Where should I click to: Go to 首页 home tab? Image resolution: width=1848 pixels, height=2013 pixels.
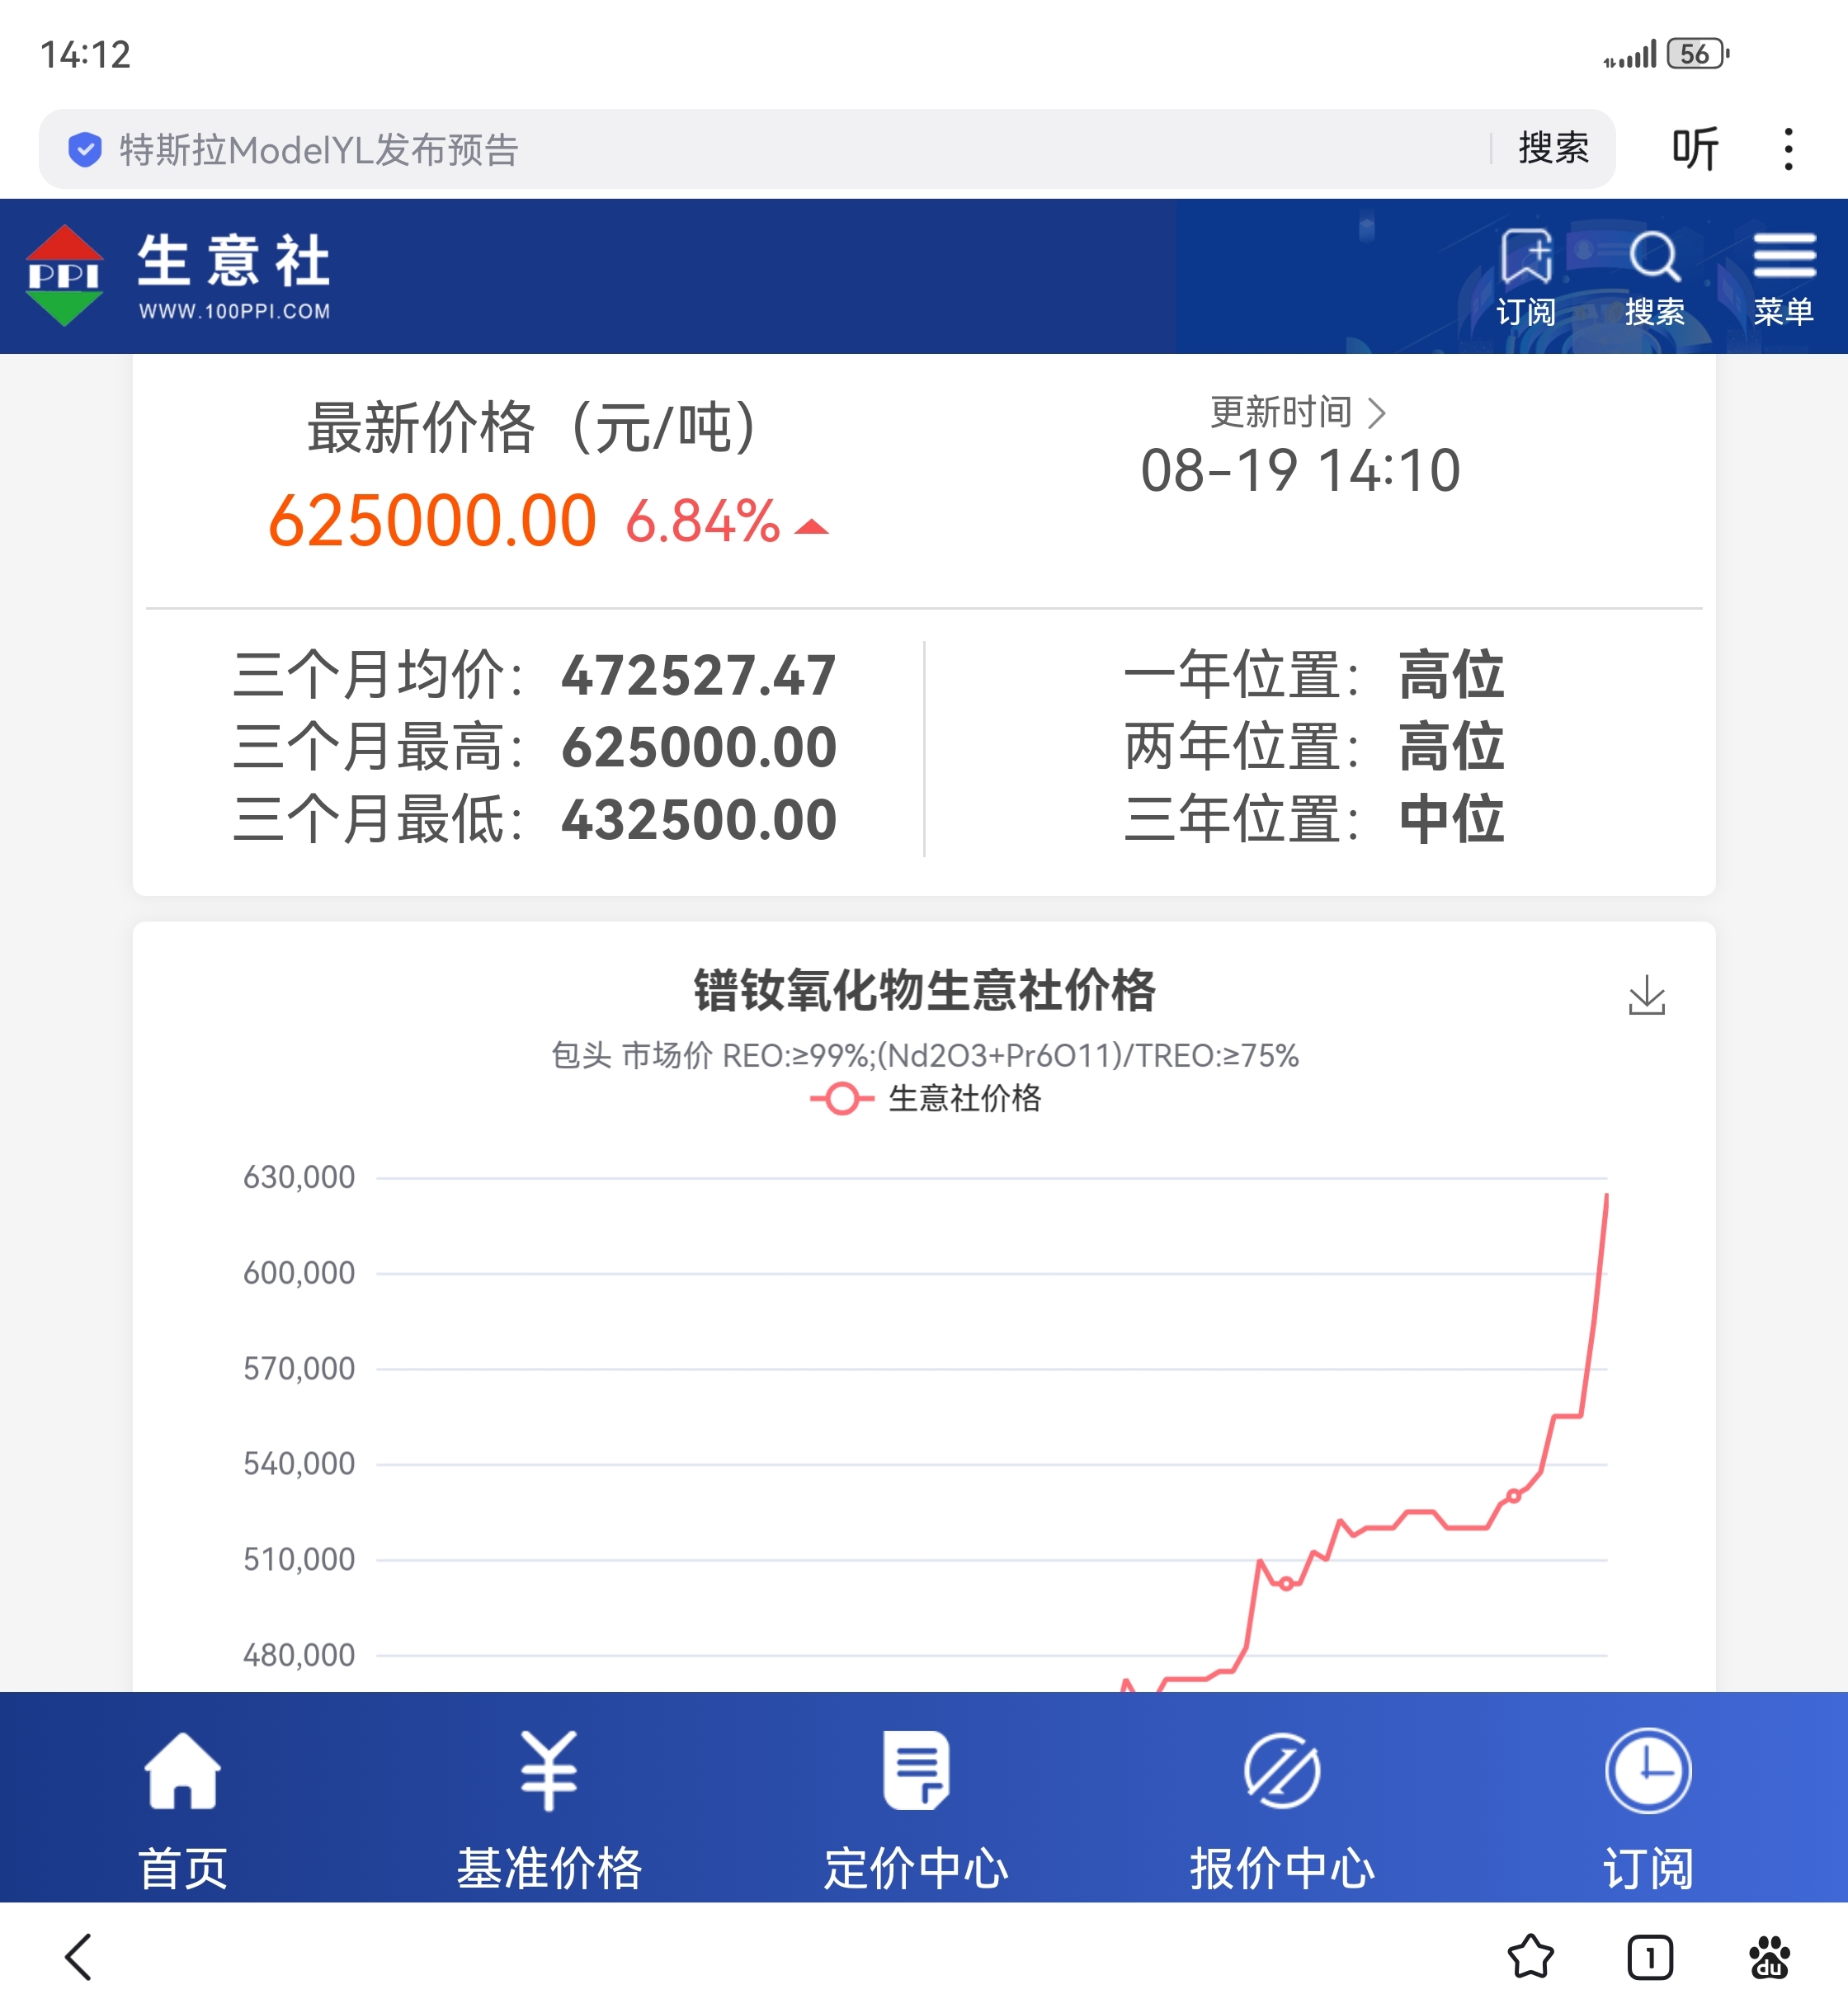[183, 1809]
